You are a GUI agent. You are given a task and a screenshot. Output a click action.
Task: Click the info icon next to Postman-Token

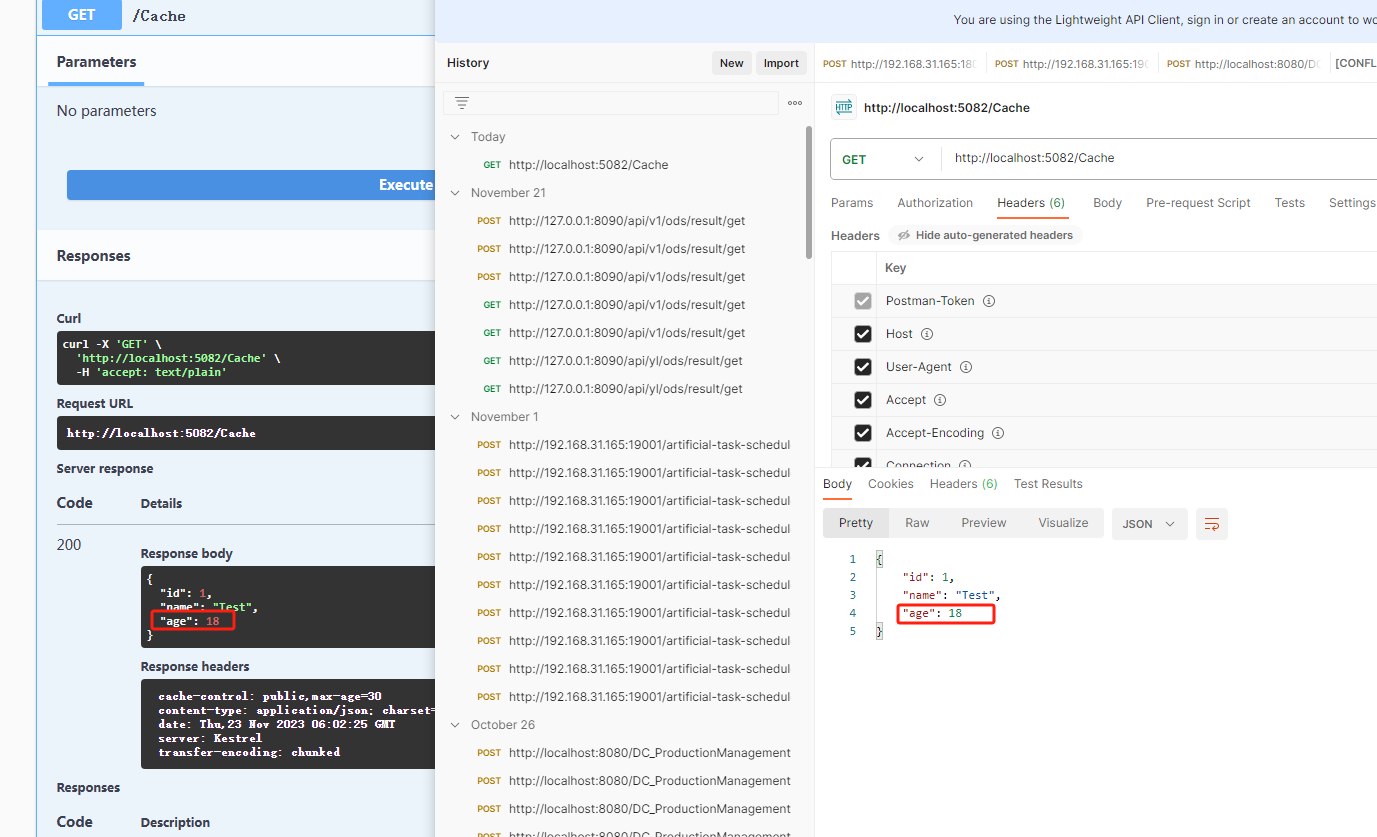pos(988,301)
